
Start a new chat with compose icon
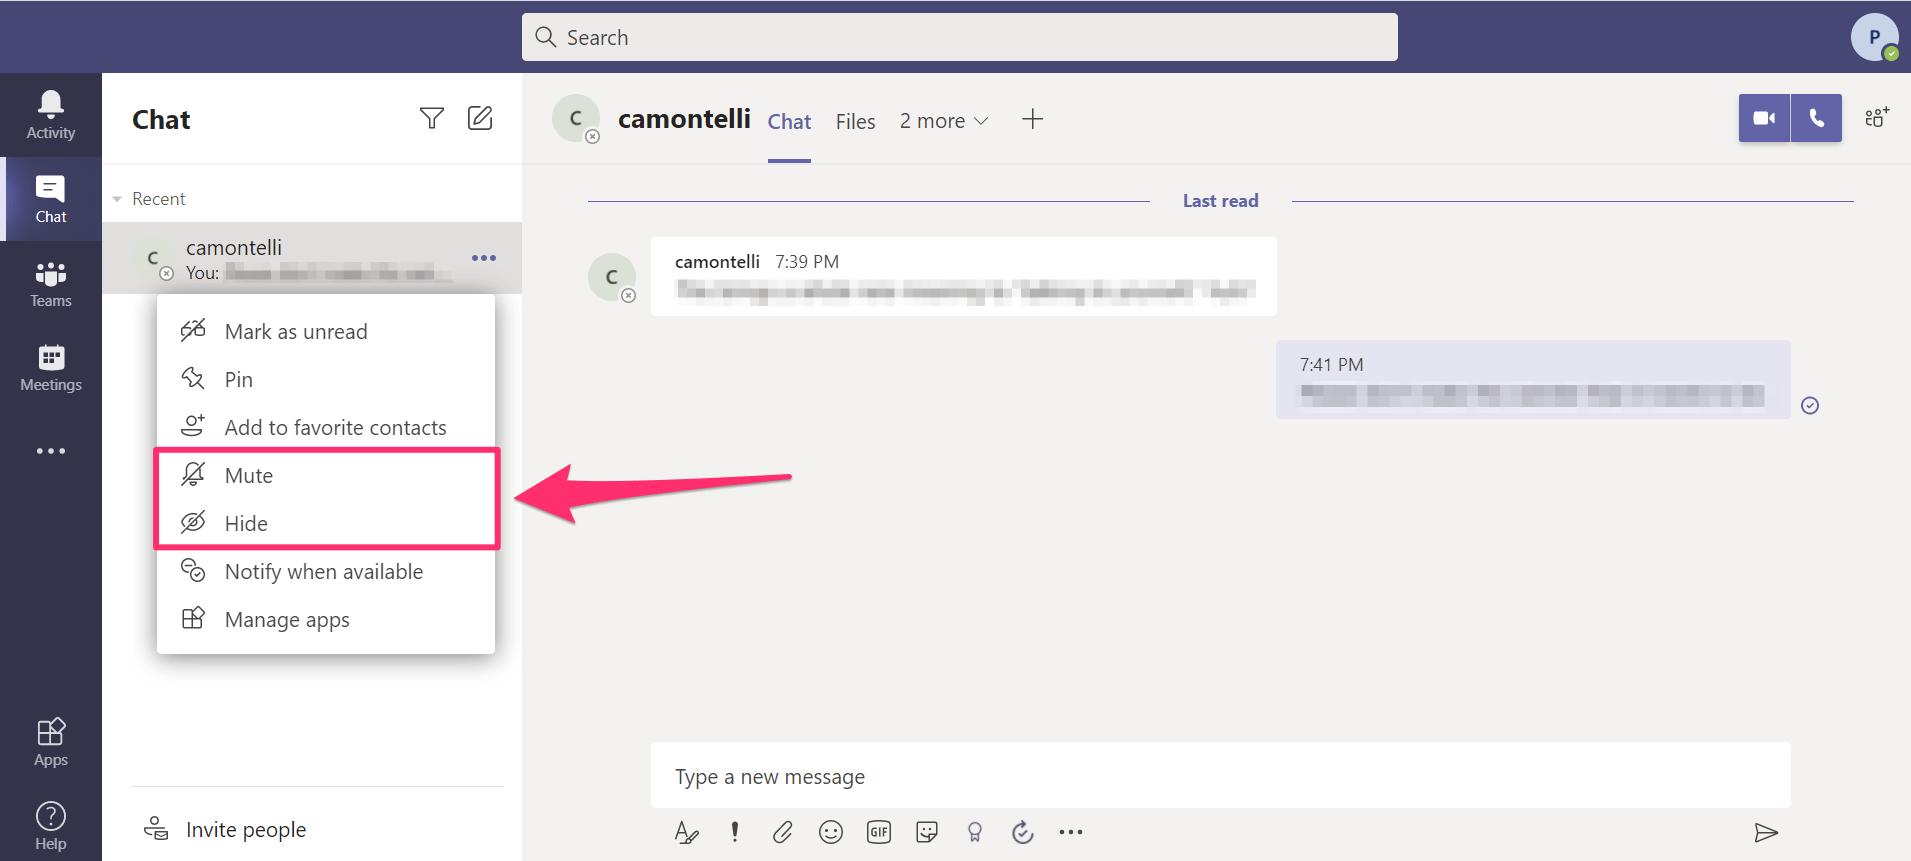480,118
